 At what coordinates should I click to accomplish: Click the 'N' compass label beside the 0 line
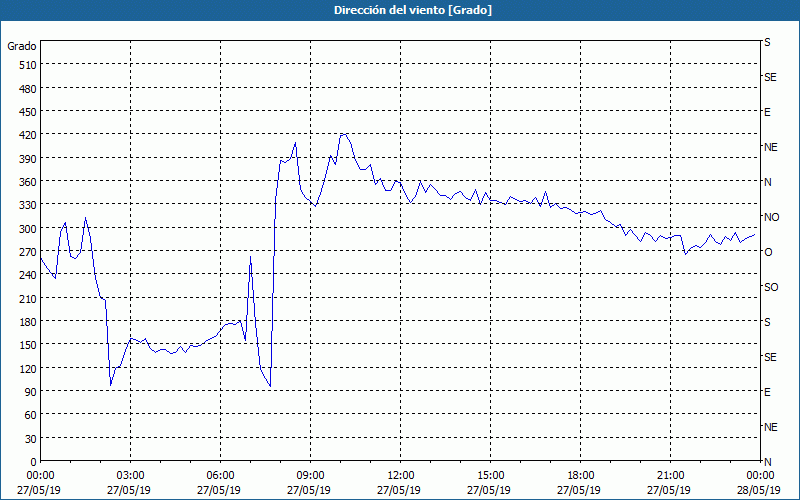(767, 462)
